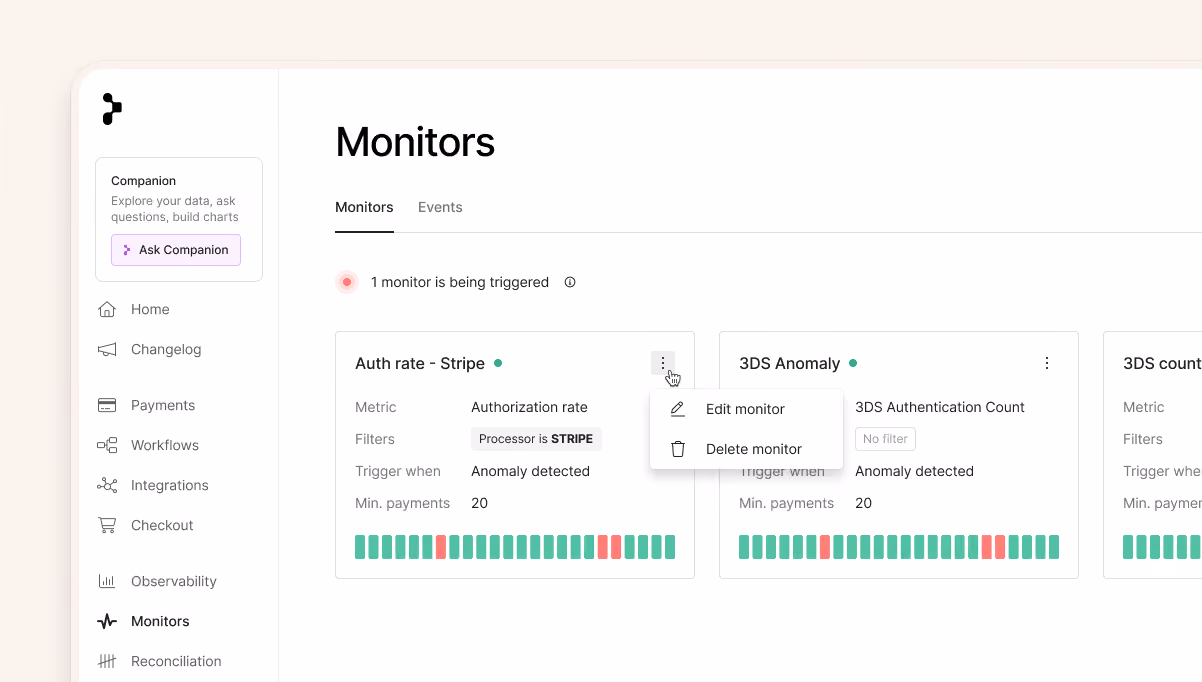Click the first red bar in Auth rate - Stripe history
Image resolution: width=1202 pixels, height=682 pixels.
[441, 547]
